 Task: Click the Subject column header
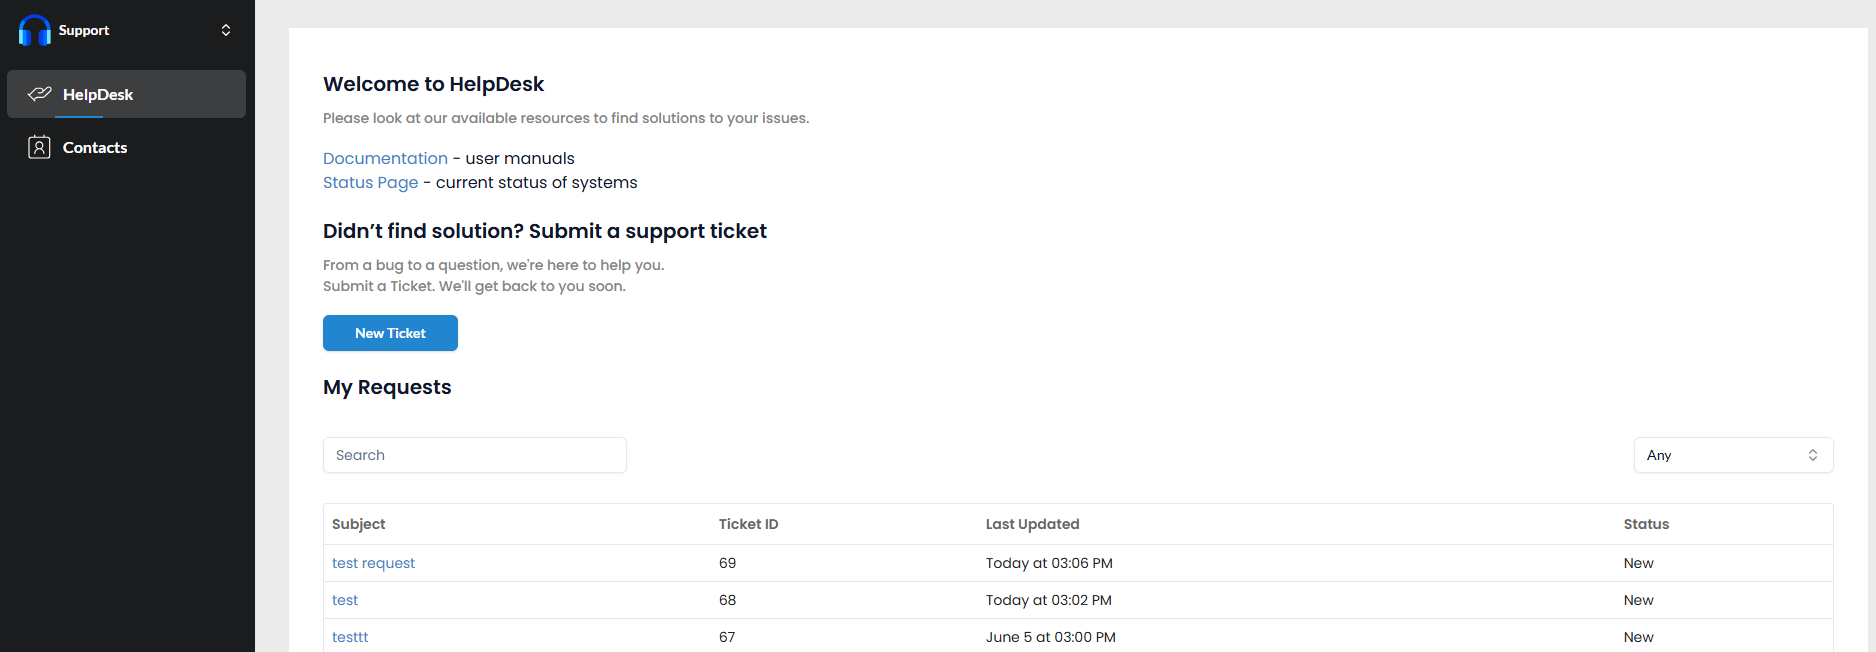pyautogui.click(x=358, y=524)
